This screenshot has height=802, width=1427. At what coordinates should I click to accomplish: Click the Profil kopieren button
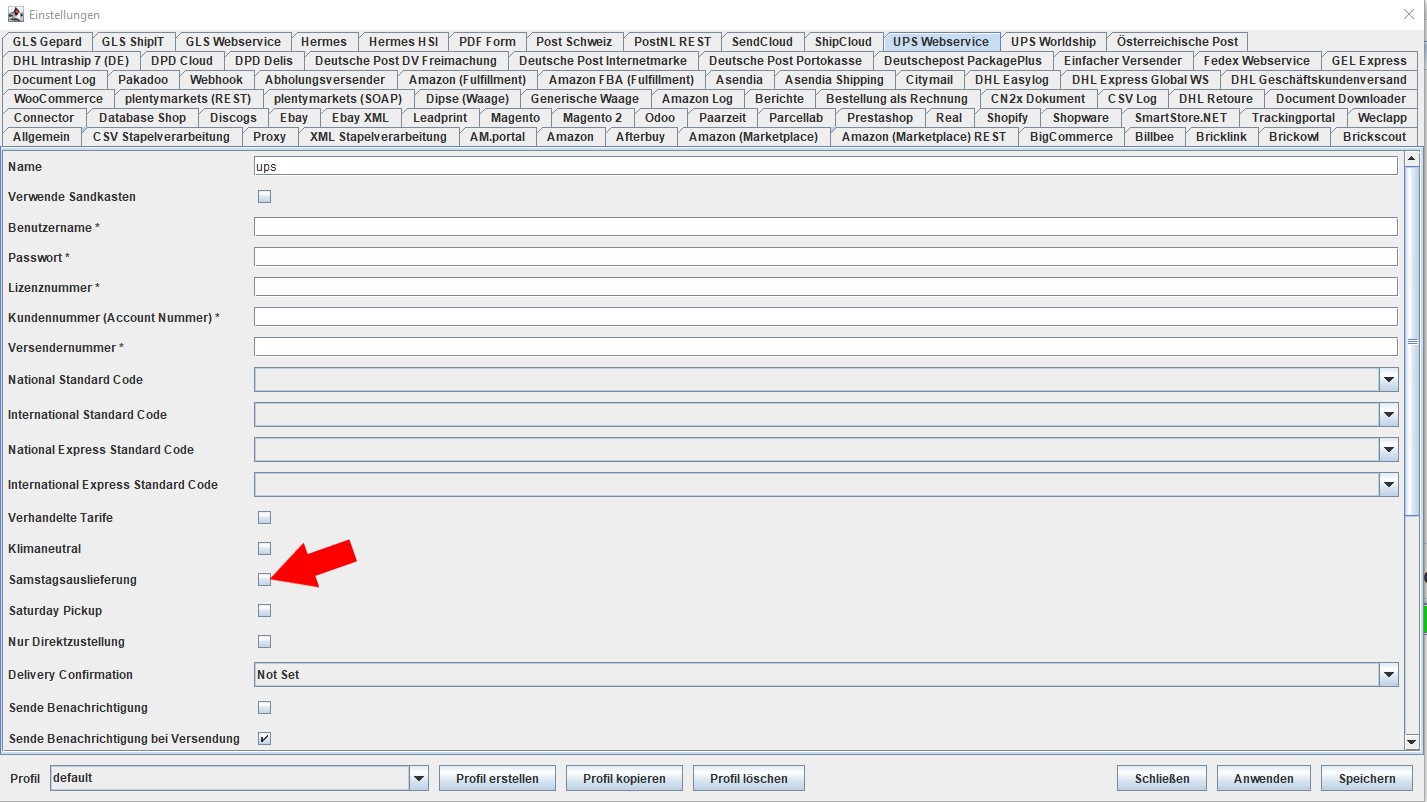click(624, 778)
